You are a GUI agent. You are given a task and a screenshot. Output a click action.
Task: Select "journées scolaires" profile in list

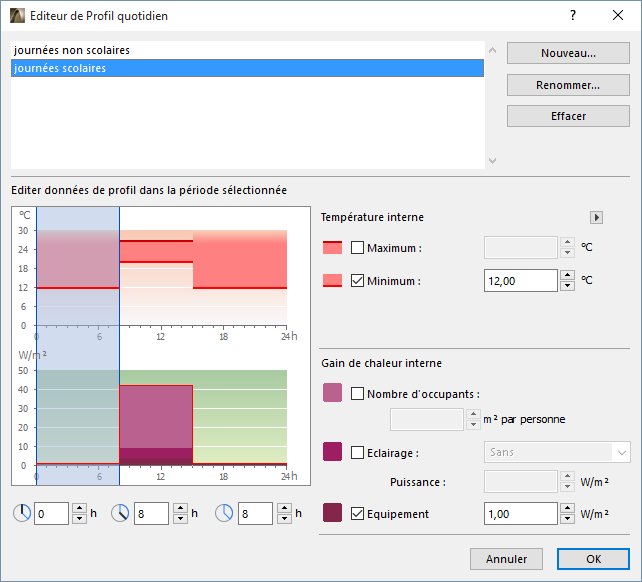[x=60, y=68]
